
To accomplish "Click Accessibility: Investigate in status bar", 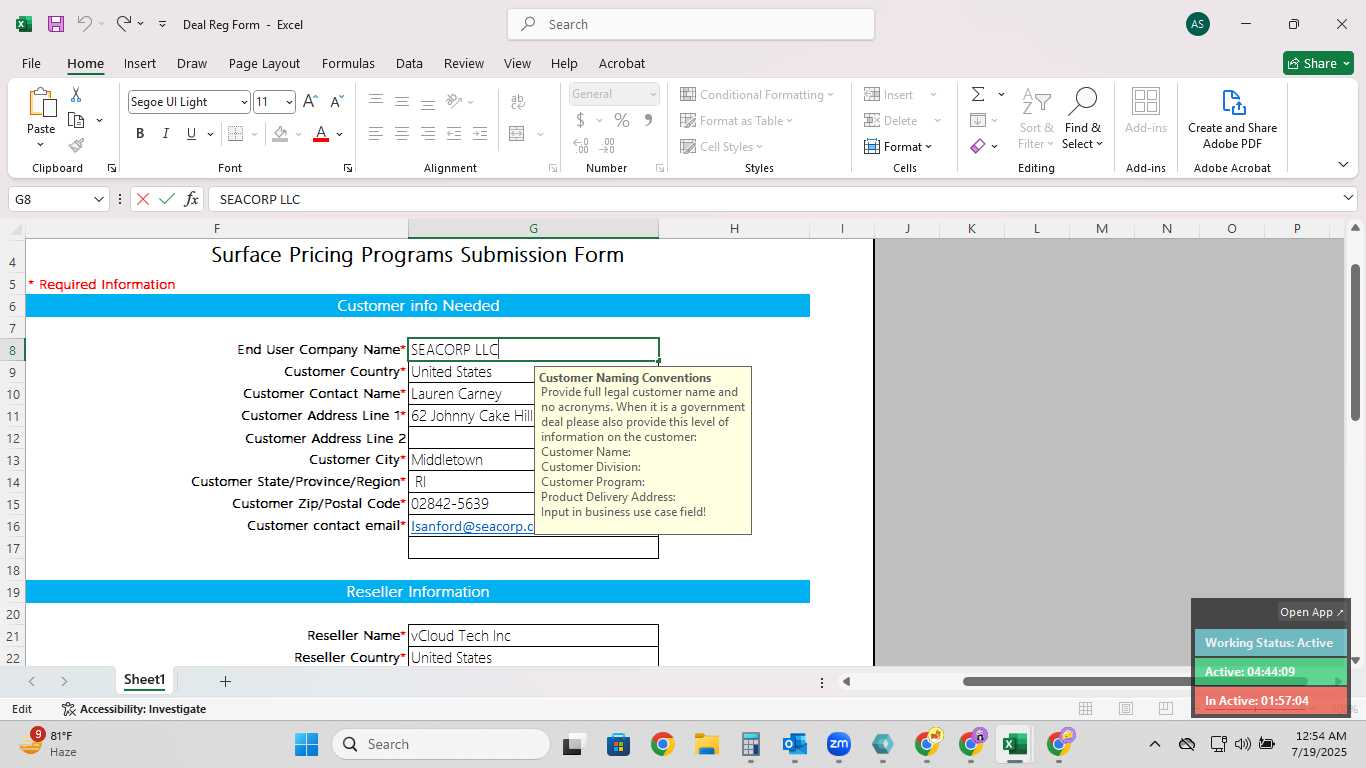I will [x=134, y=709].
